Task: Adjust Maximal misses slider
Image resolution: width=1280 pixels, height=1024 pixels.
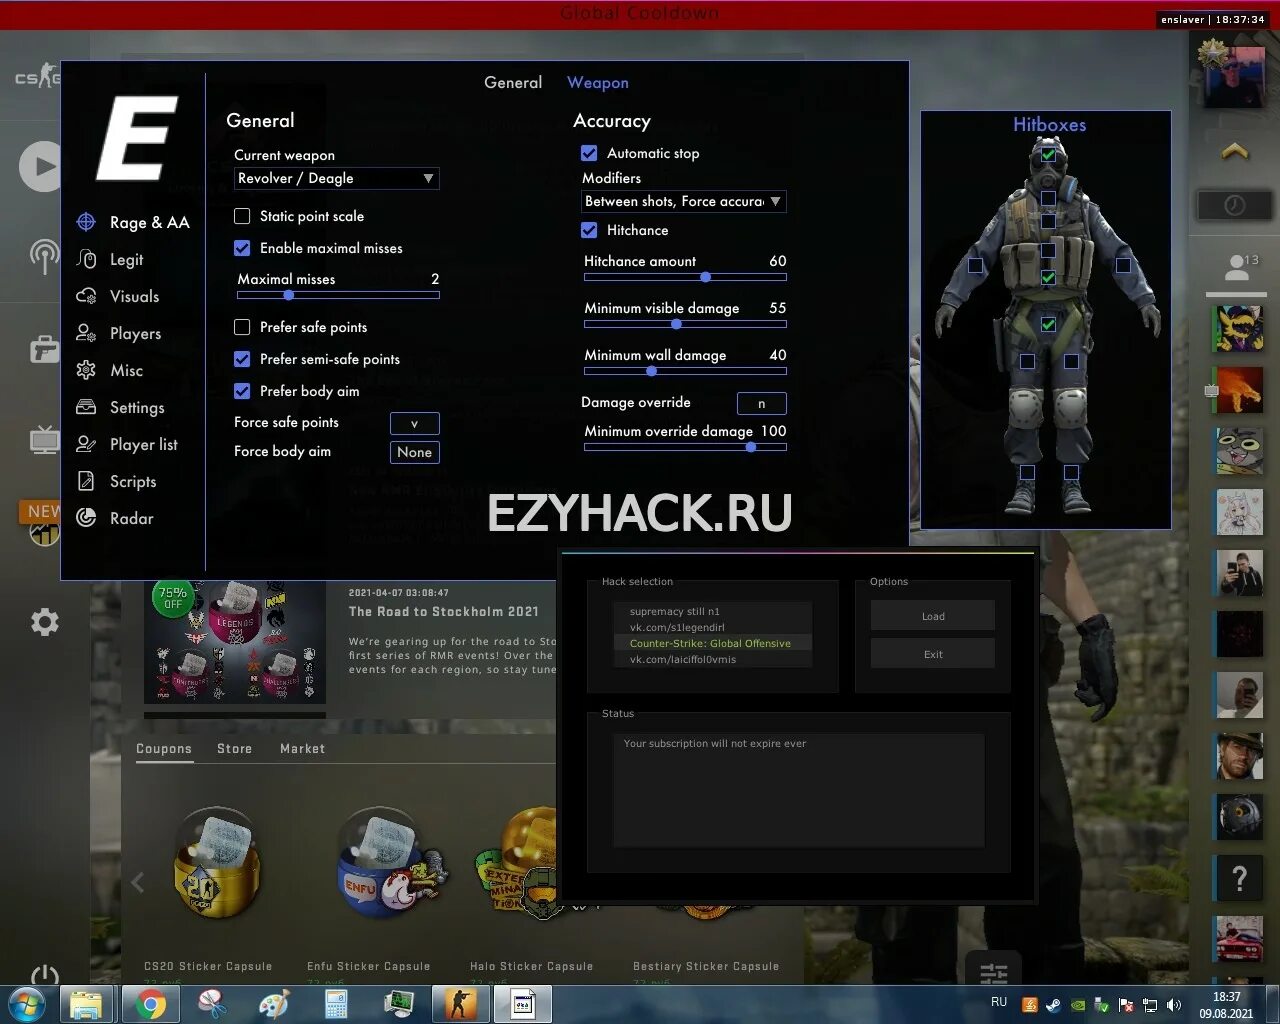Action: (338, 295)
